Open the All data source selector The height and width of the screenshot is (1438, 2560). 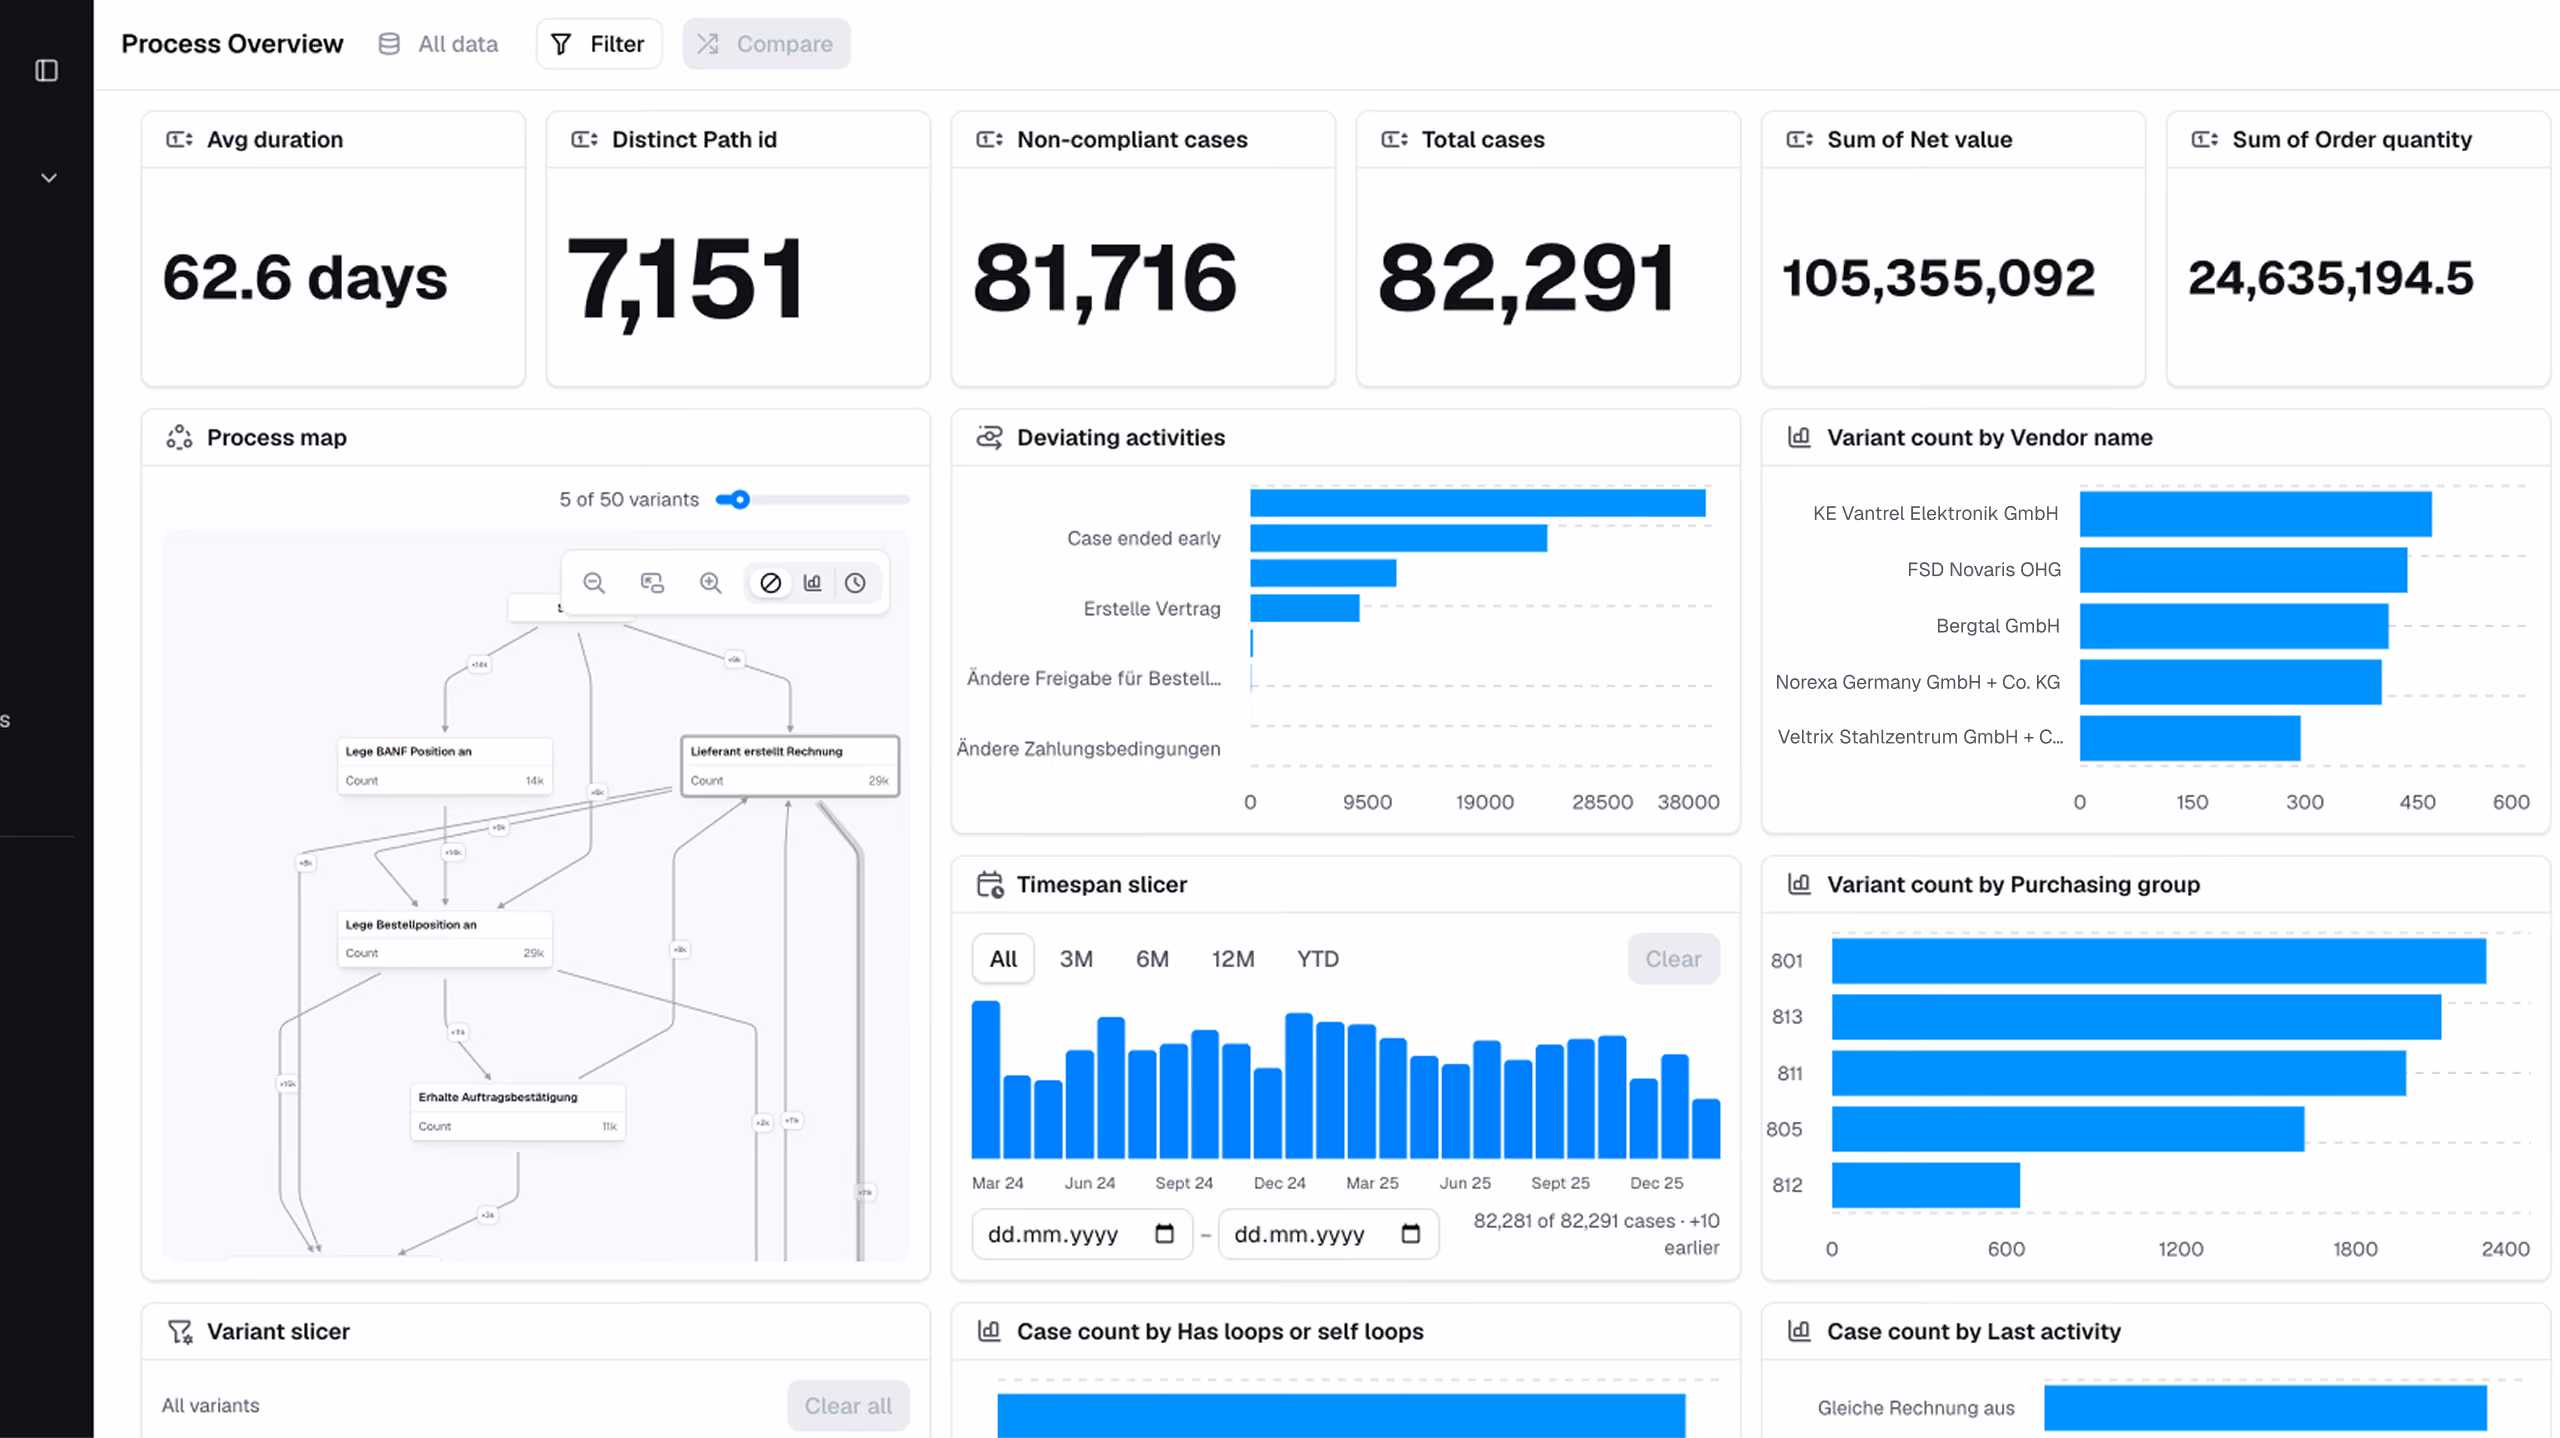tap(438, 44)
